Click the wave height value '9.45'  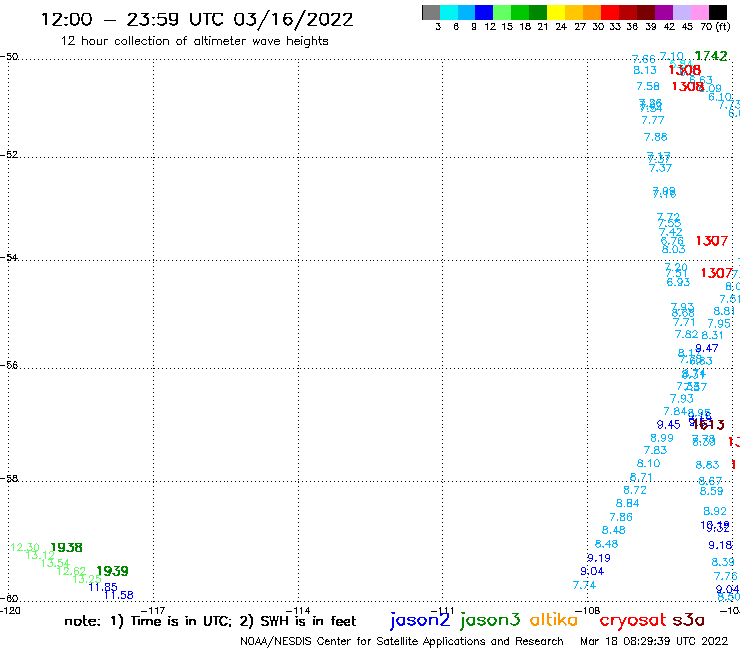[x=669, y=425]
